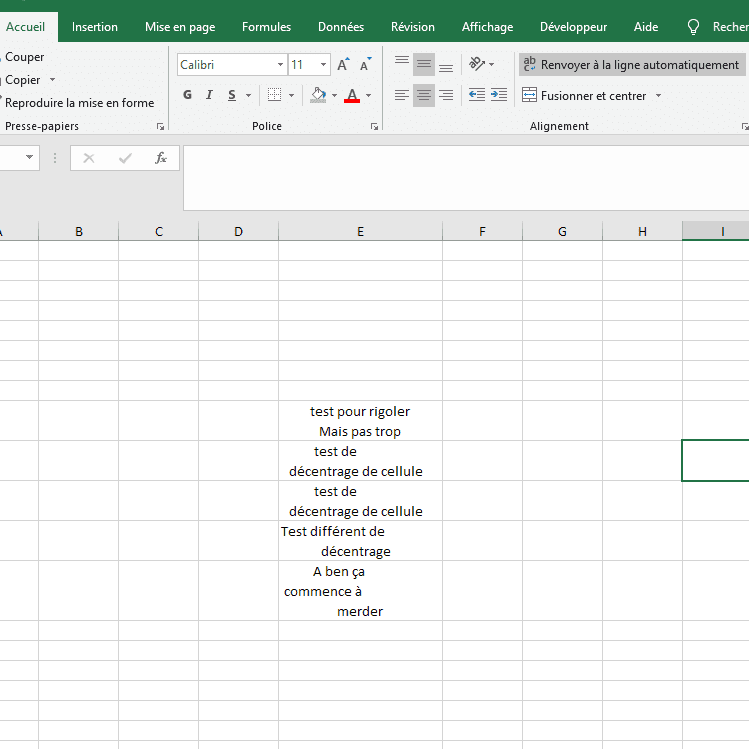Click the borders icon in Police group
The image size is (749, 749).
(x=274, y=95)
